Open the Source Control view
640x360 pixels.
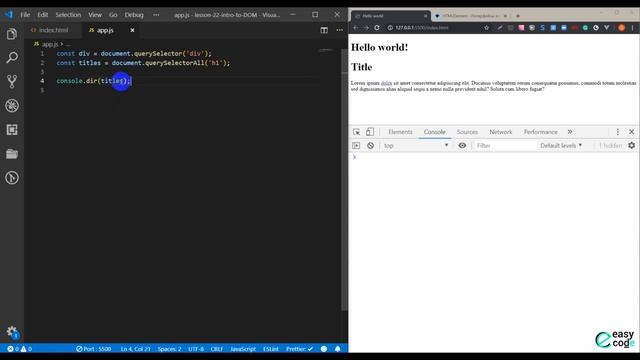(12, 82)
